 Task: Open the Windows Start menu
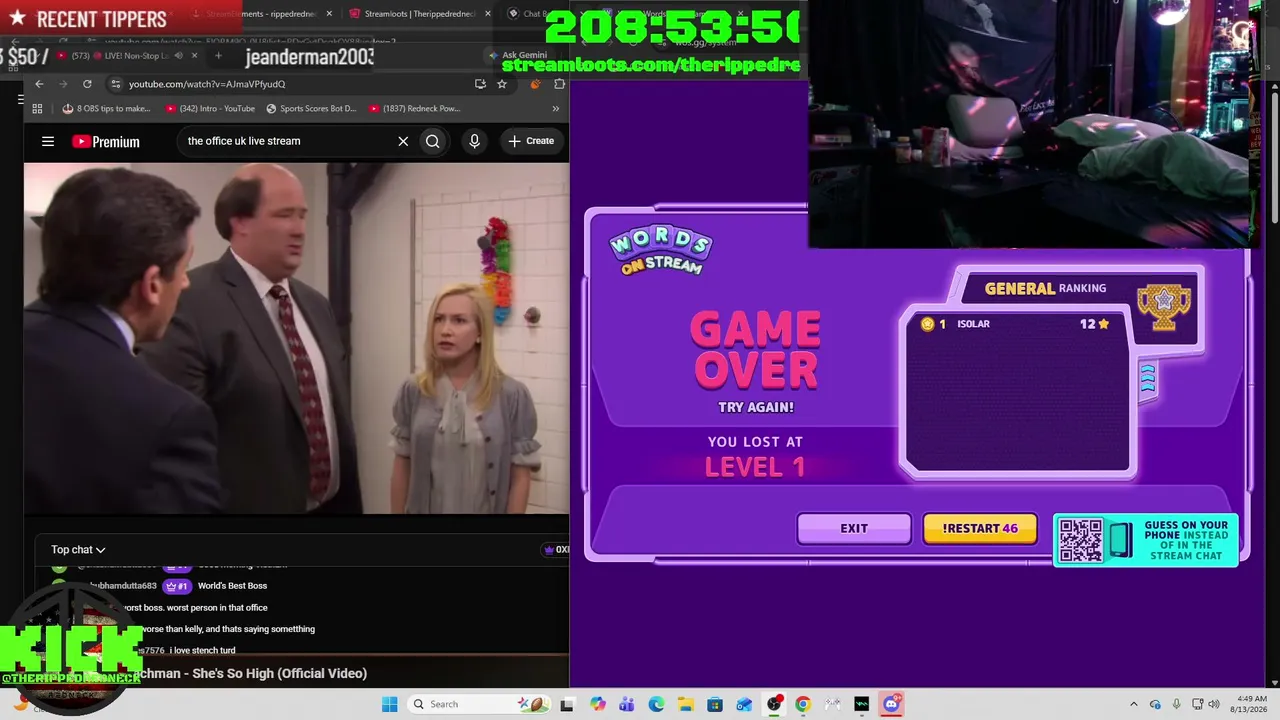[x=389, y=704]
